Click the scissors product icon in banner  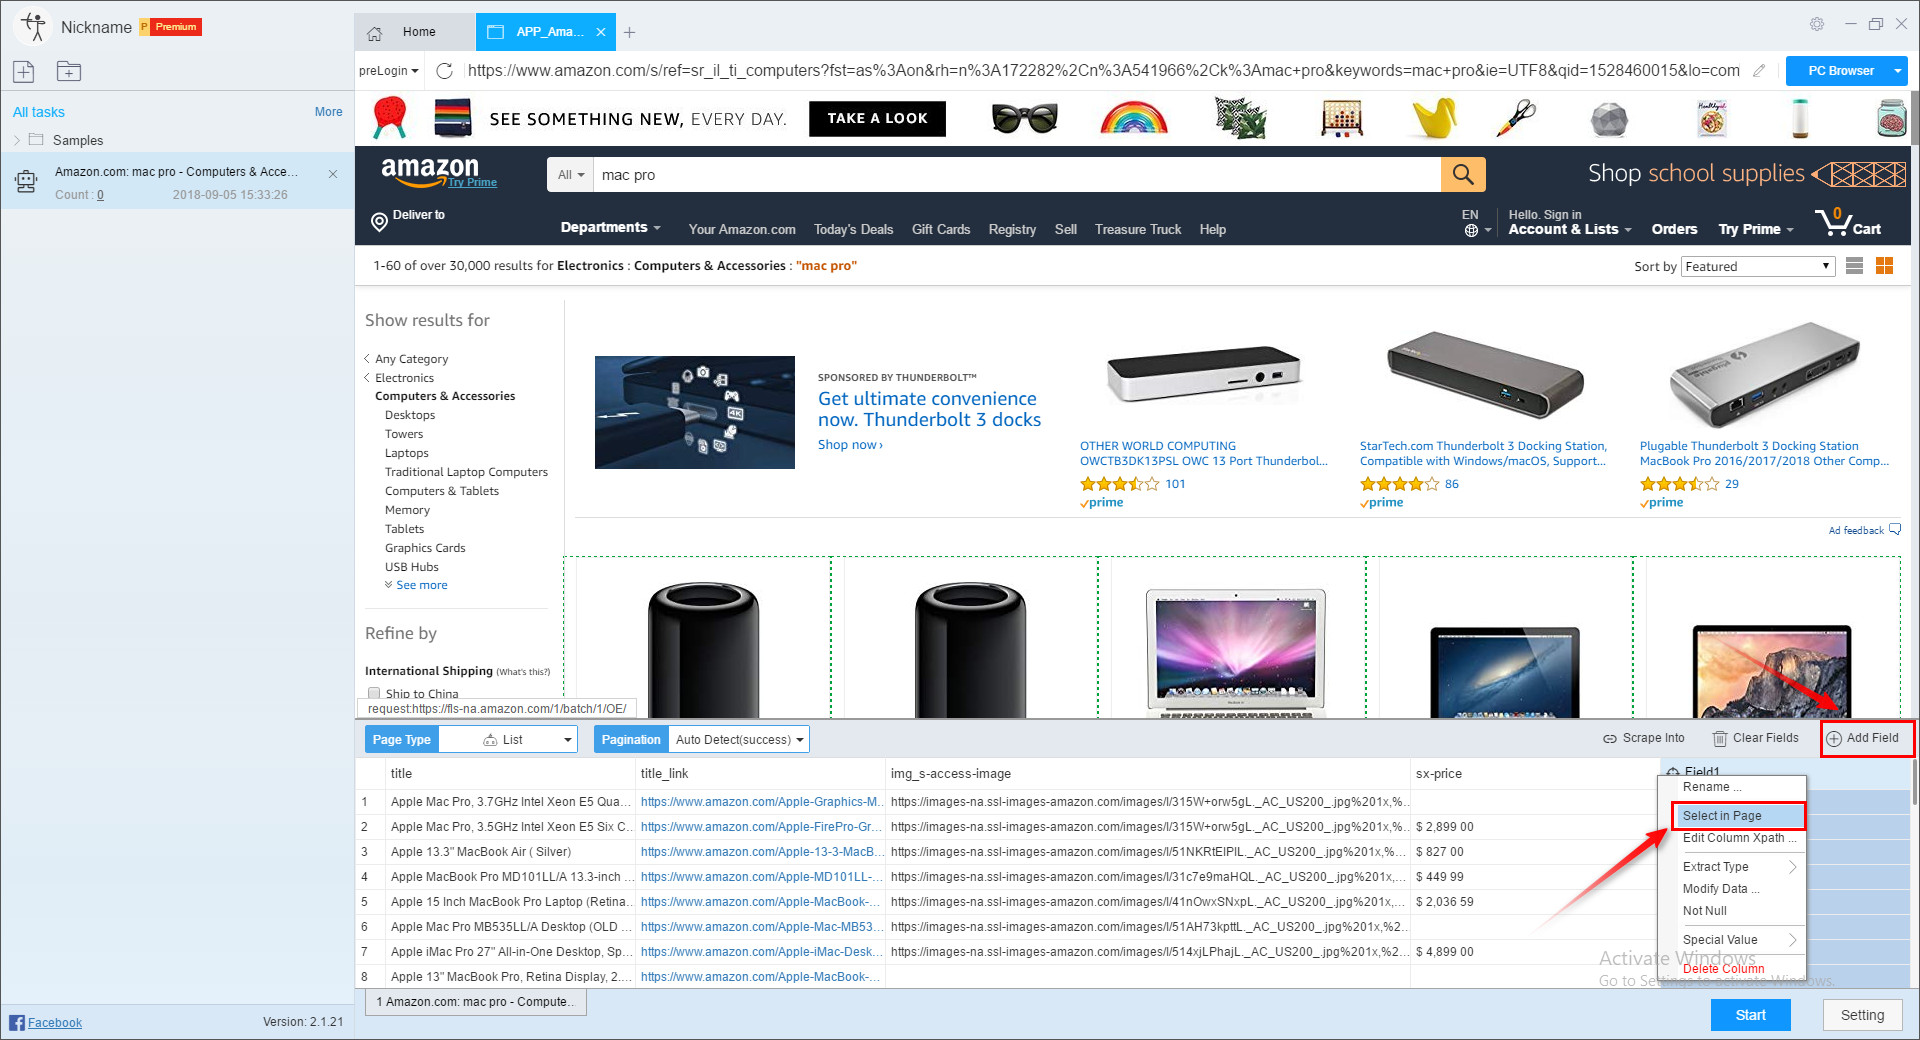(1516, 118)
